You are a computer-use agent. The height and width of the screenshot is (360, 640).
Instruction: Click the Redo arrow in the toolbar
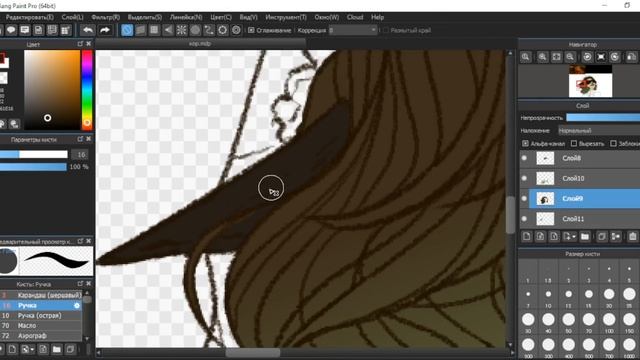point(105,30)
